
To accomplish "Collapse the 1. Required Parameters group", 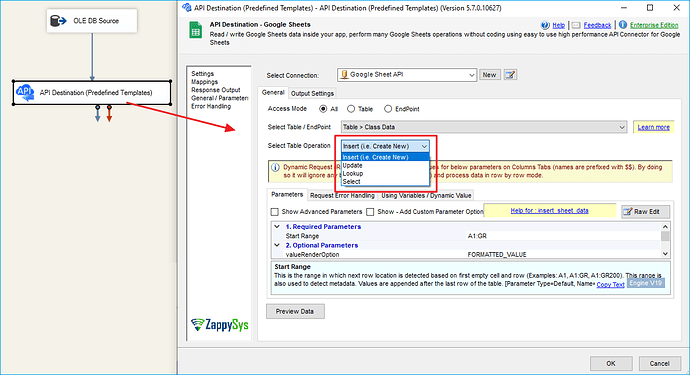I will (x=277, y=227).
